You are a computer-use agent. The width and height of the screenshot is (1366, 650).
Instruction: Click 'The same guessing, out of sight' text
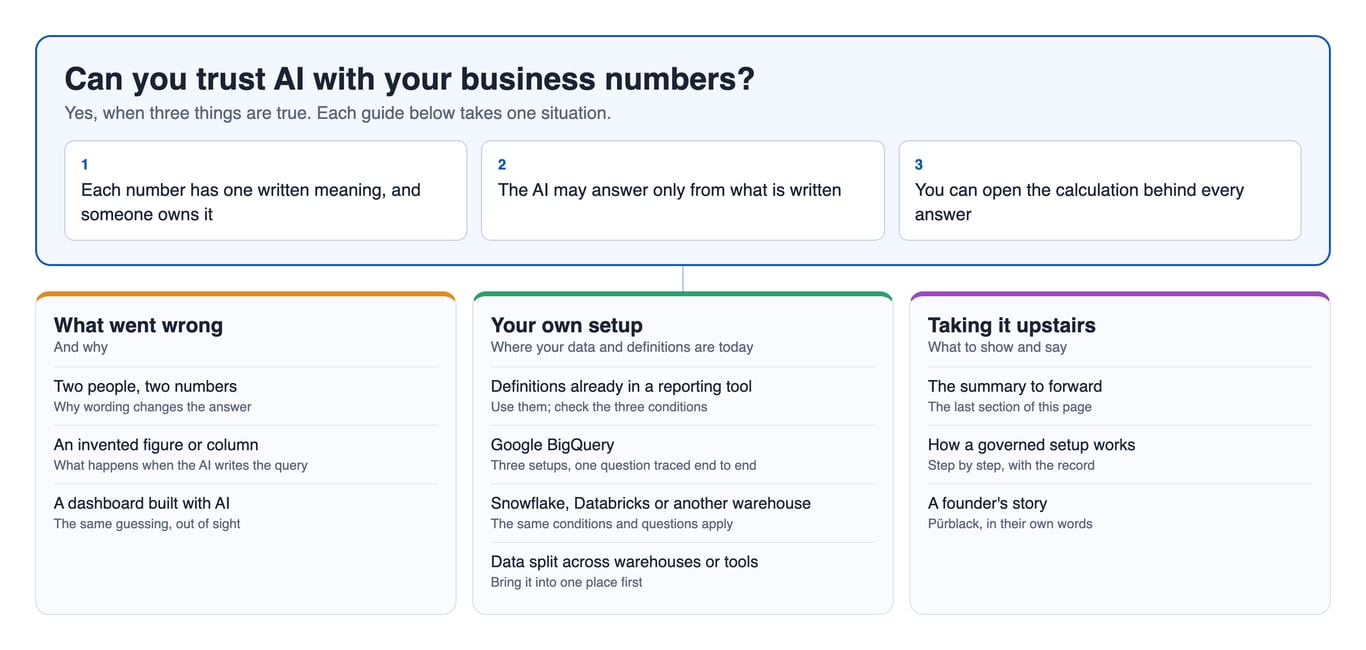pyautogui.click(x=147, y=524)
